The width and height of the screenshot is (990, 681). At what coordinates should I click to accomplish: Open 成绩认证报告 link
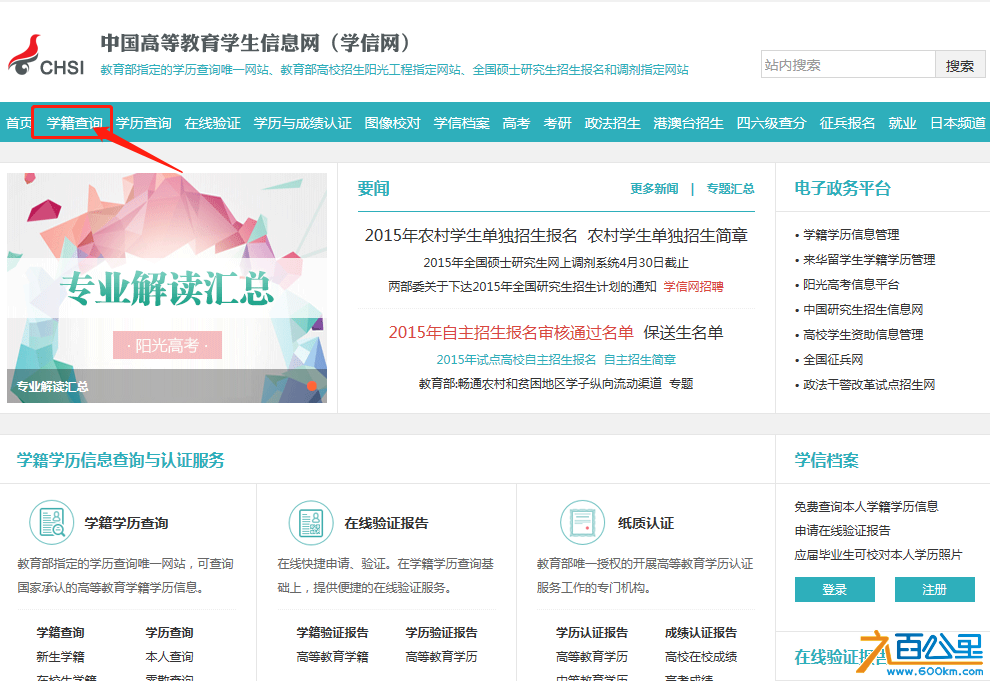[701, 632]
